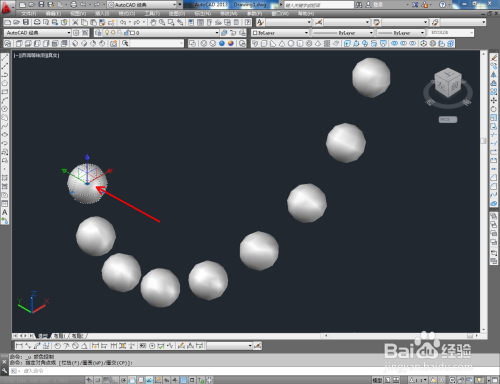
Task: Click the WCS label below the ViewCube
Action: (448, 119)
